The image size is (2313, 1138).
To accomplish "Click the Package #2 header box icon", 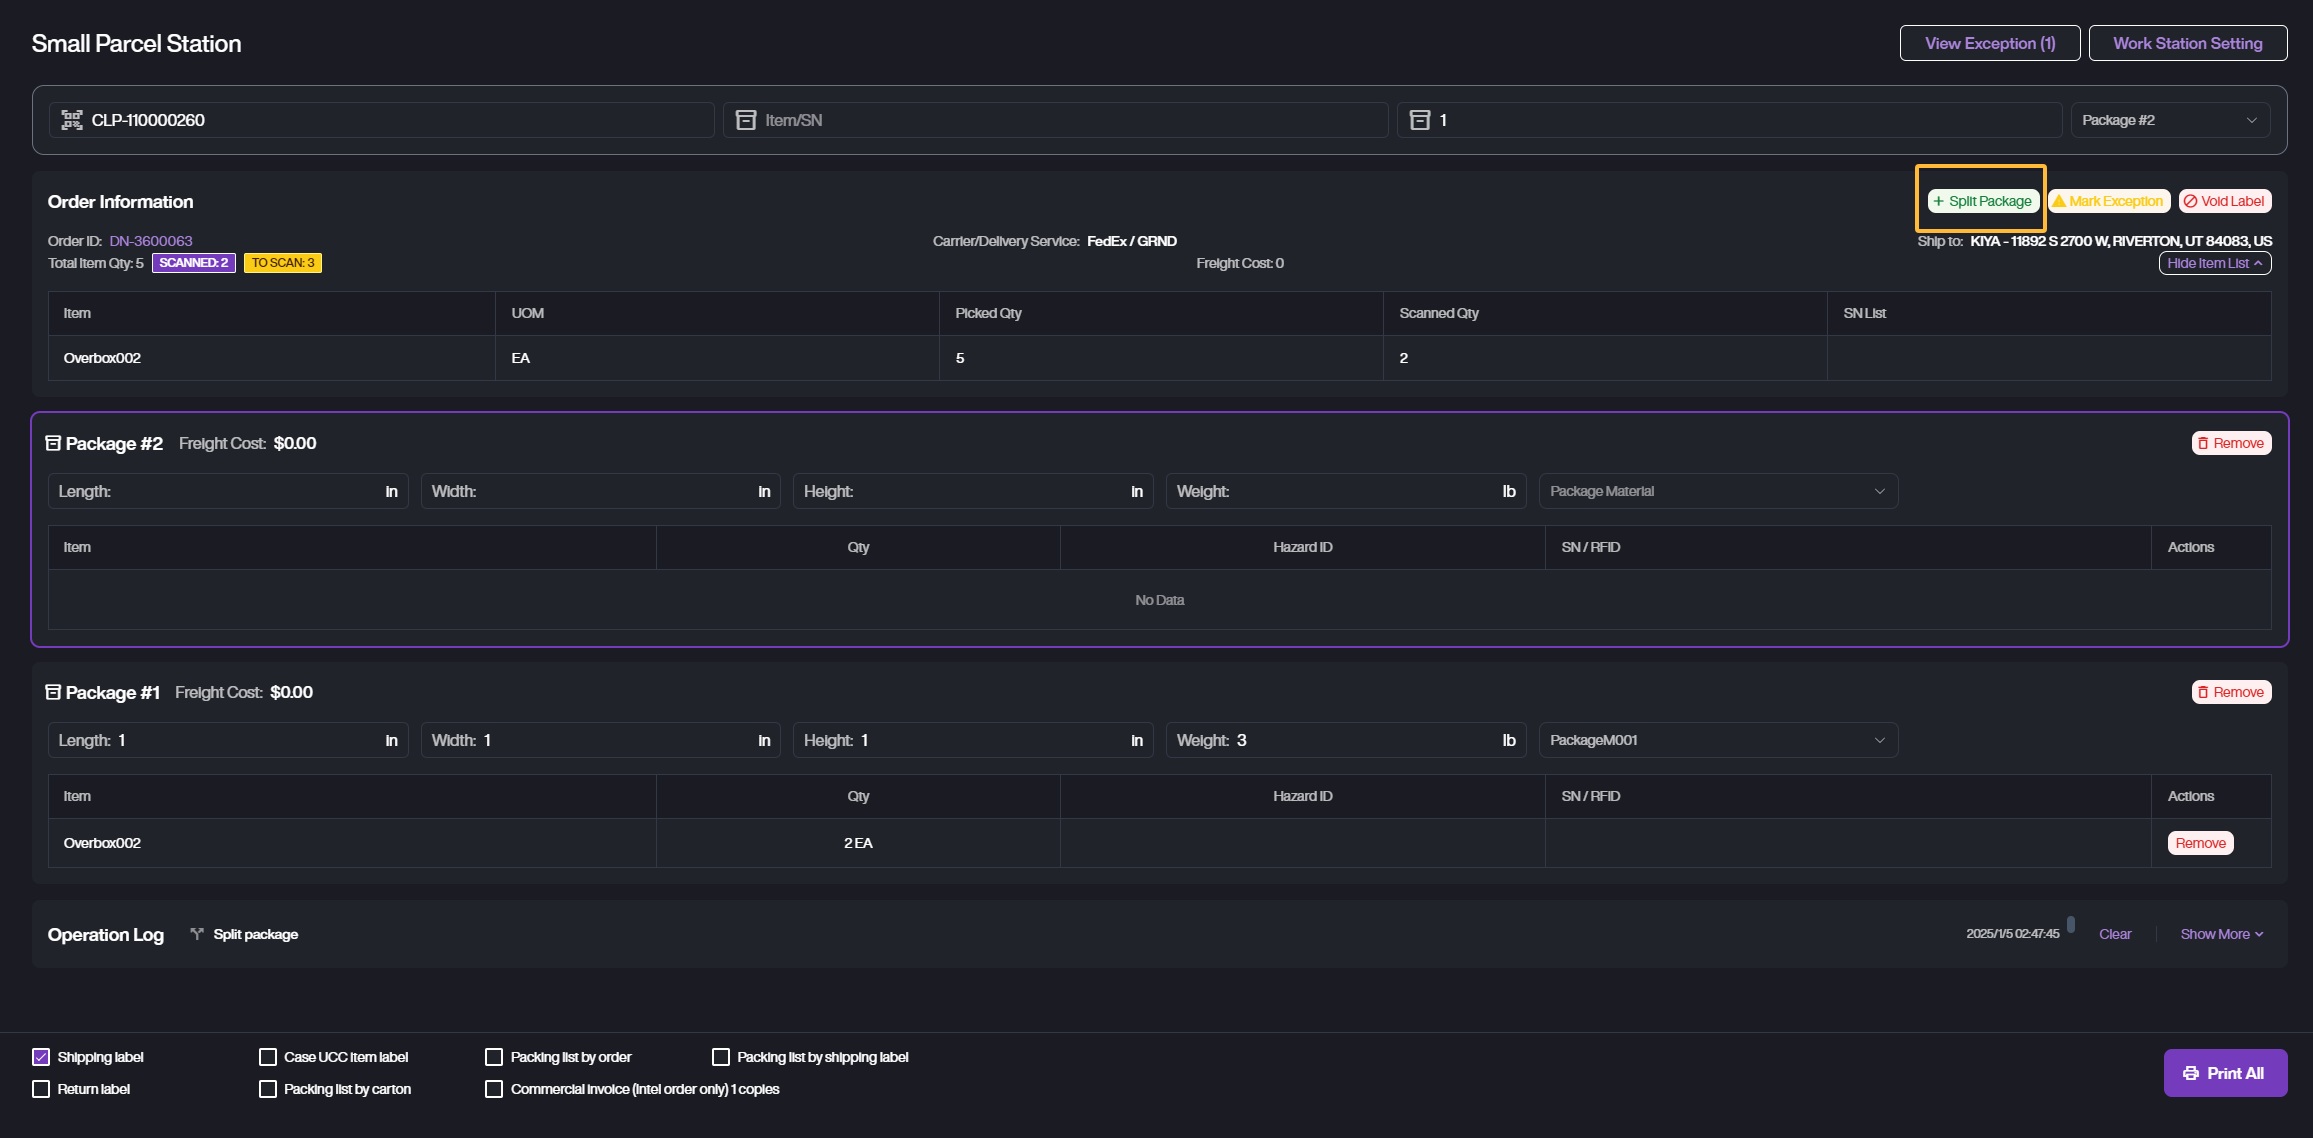I will click(x=54, y=443).
